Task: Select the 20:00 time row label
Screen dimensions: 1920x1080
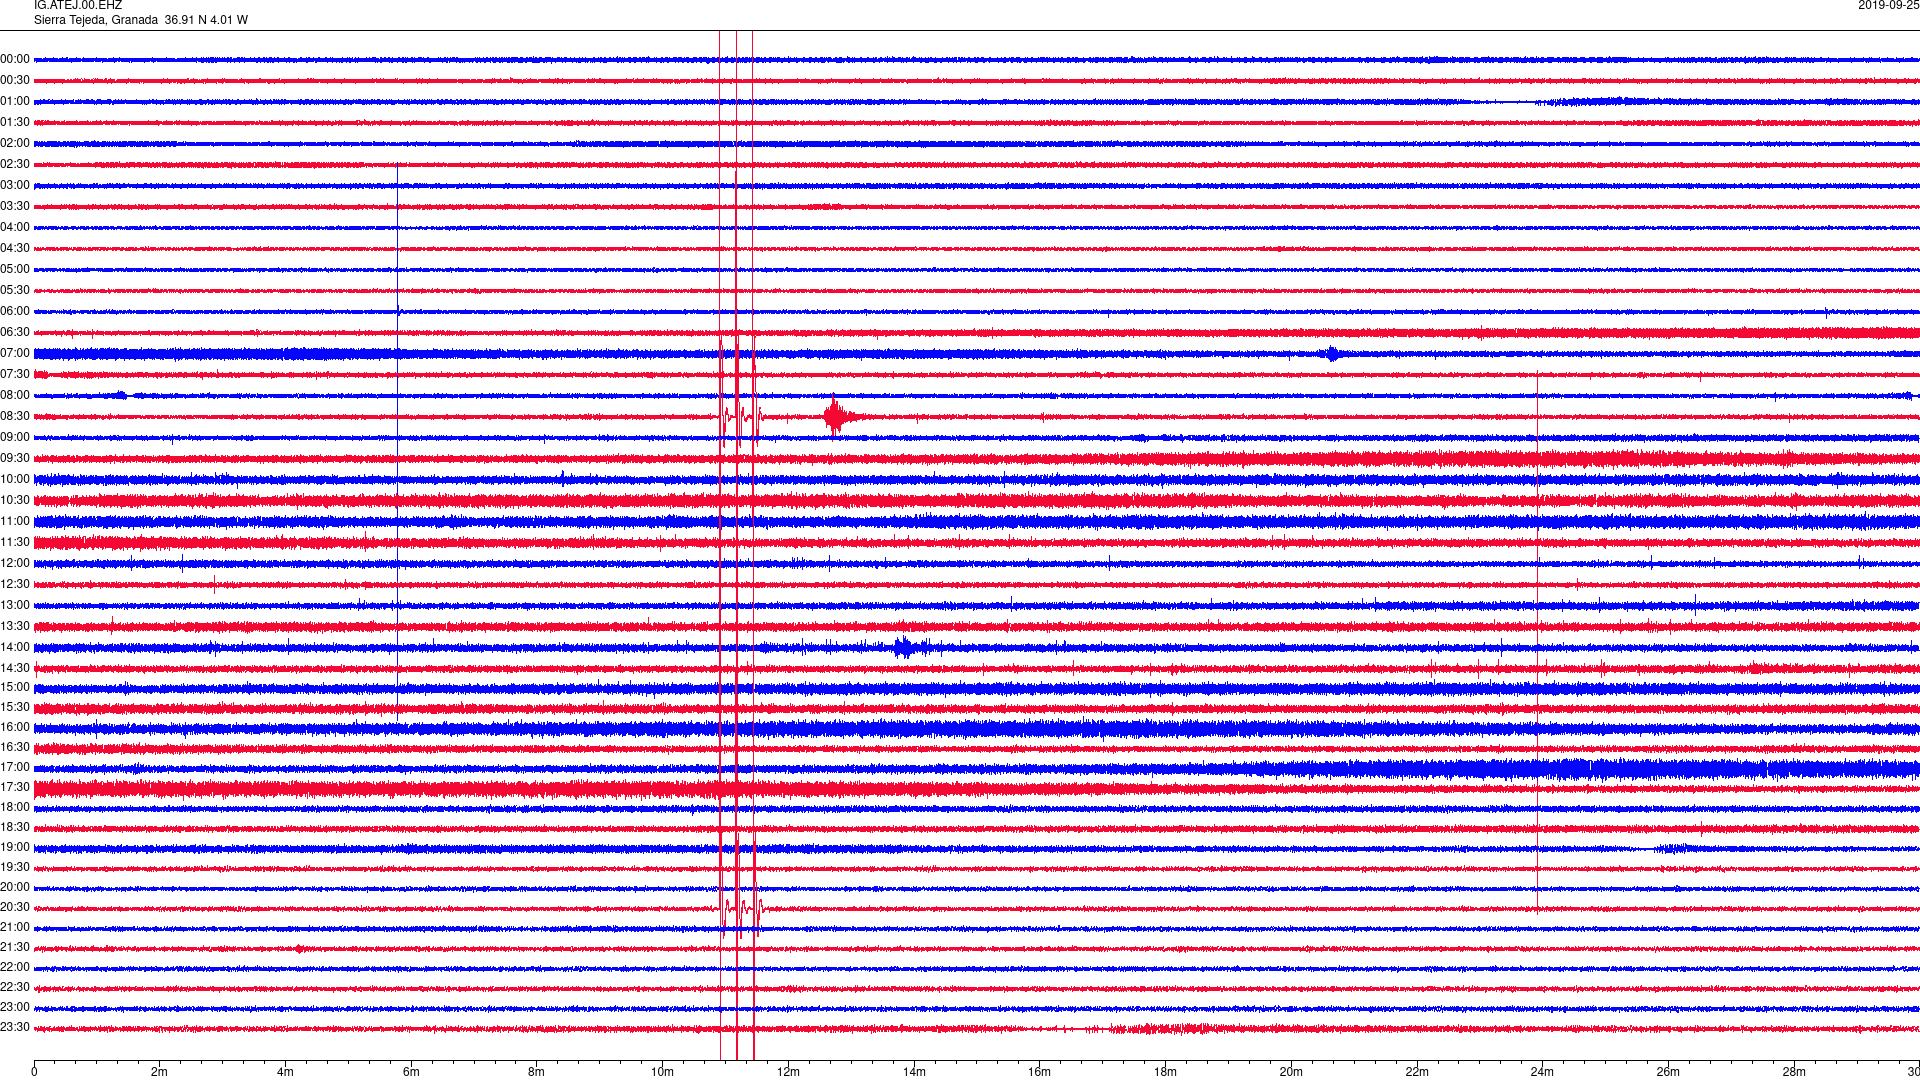Action: [x=15, y=888]
